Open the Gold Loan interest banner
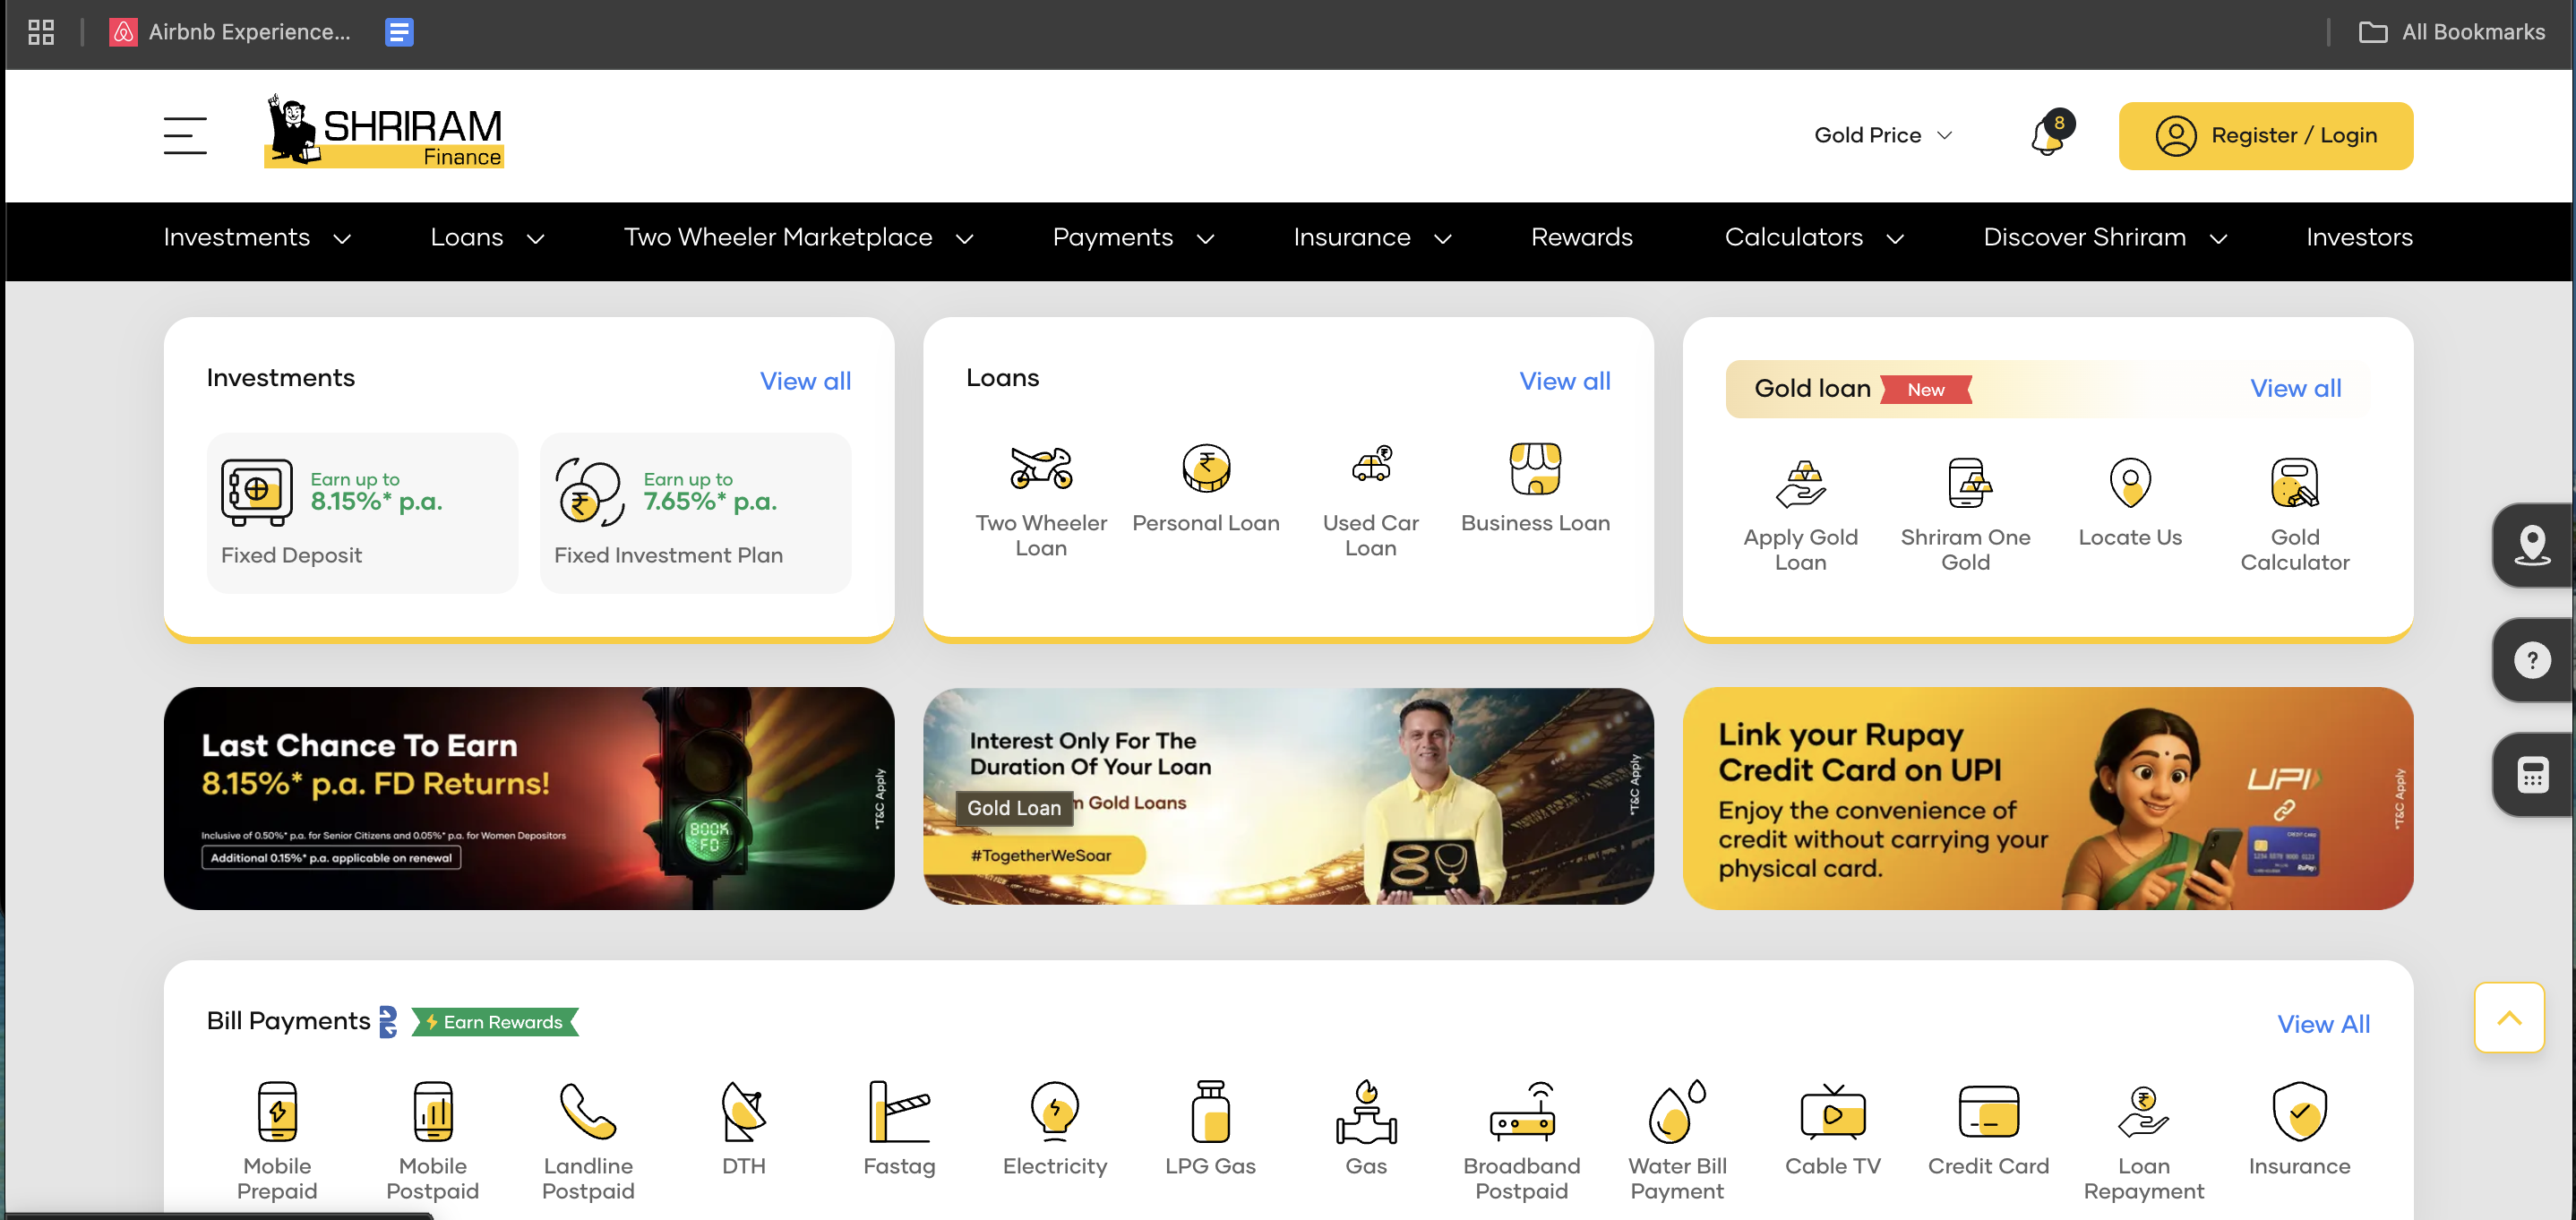This screenshot has width=2576, height=1220. click(1288, 796)
